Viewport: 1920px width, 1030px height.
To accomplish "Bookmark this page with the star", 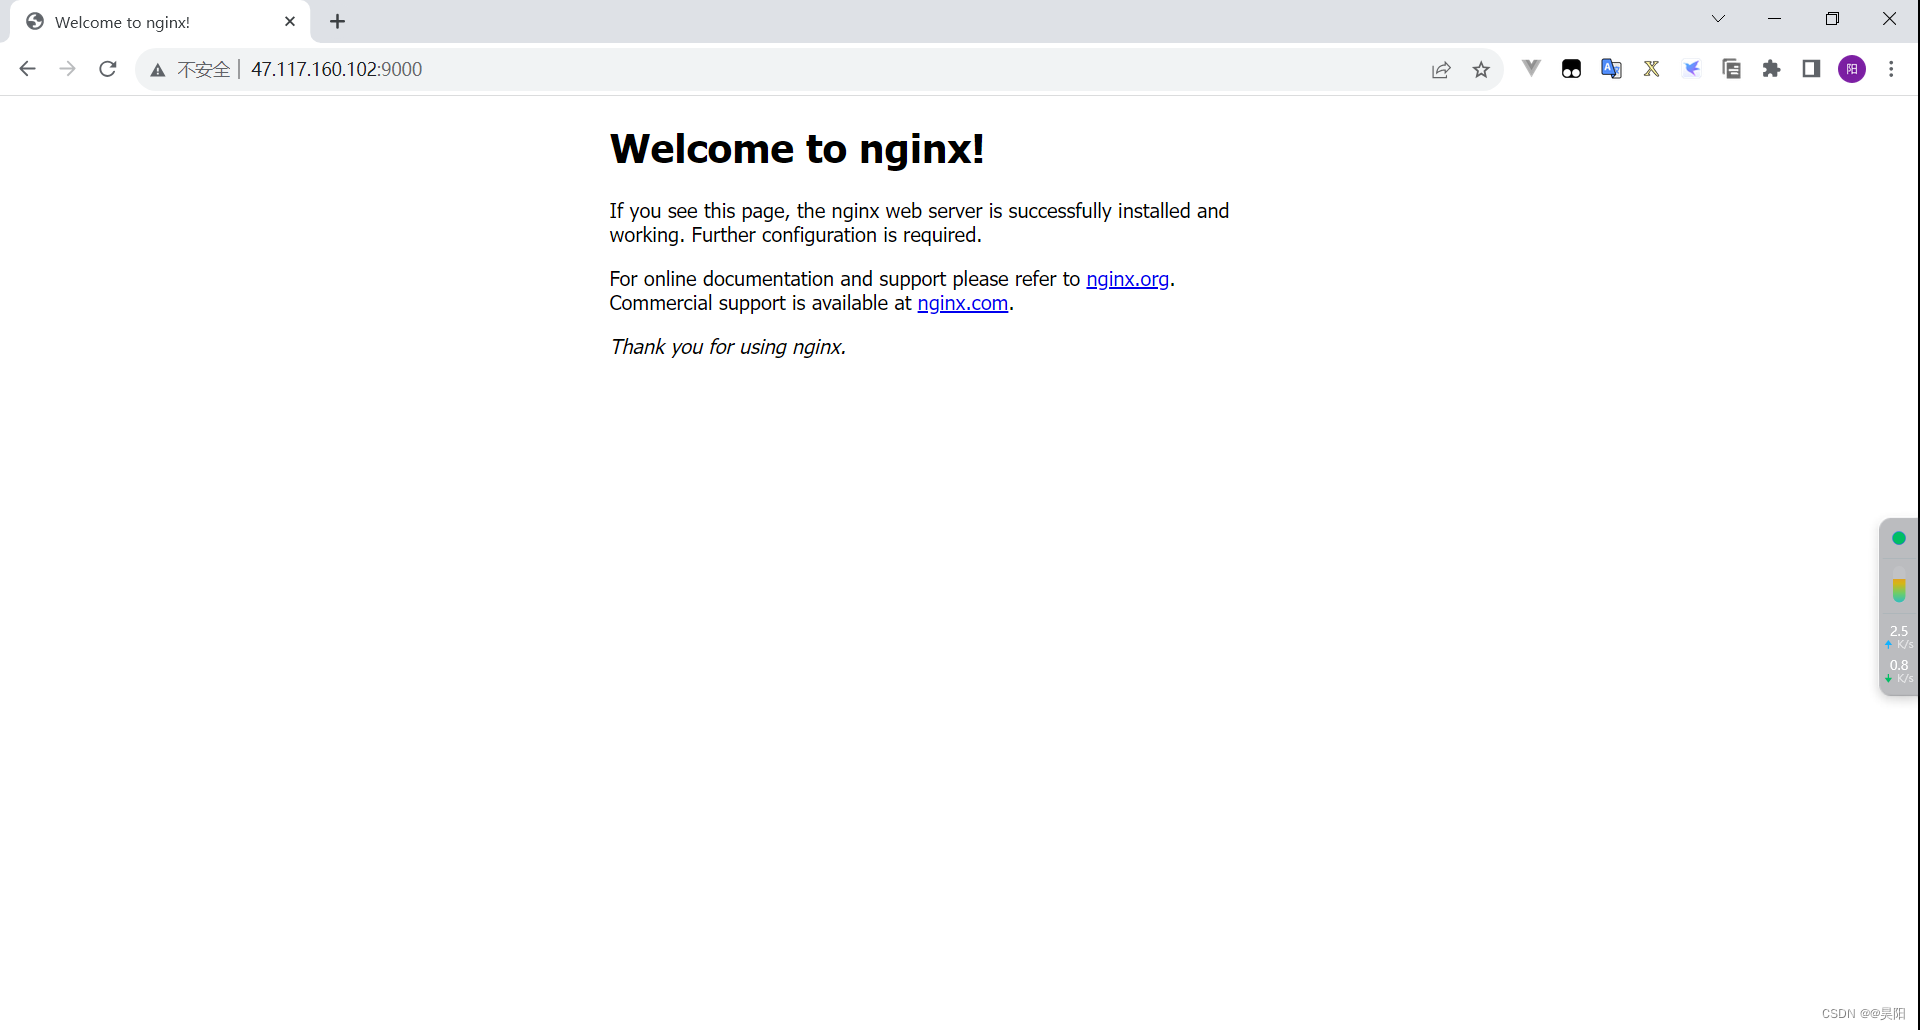I will (1481, 69).
